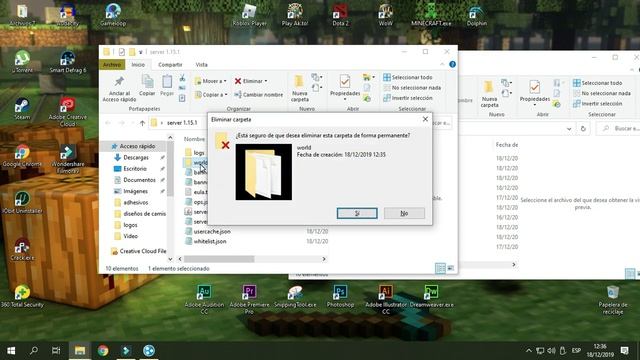640x360 pixels.
Task: Open the Windows Start menu
Action: click(11, 351)
